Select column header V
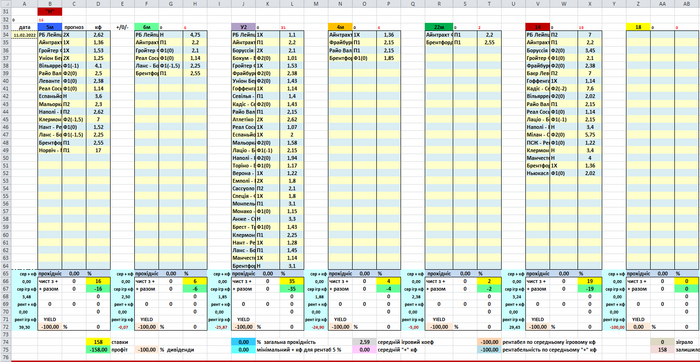The height and width of the screenshot is (362, 700). pyautogui.click(x=537, y=4)
